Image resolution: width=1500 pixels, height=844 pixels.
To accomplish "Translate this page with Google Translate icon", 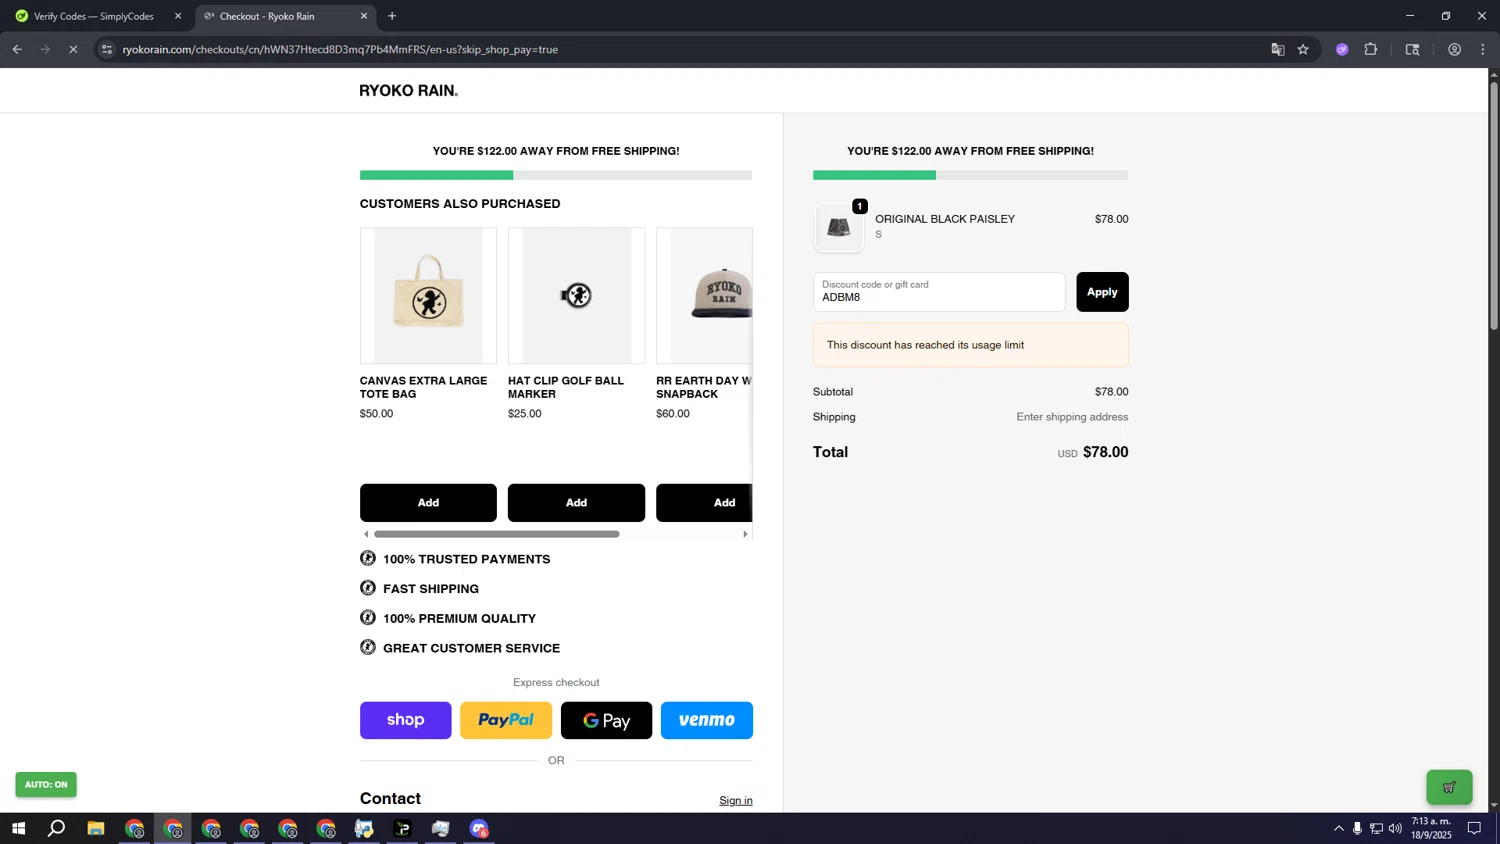I will point(1277,49).
